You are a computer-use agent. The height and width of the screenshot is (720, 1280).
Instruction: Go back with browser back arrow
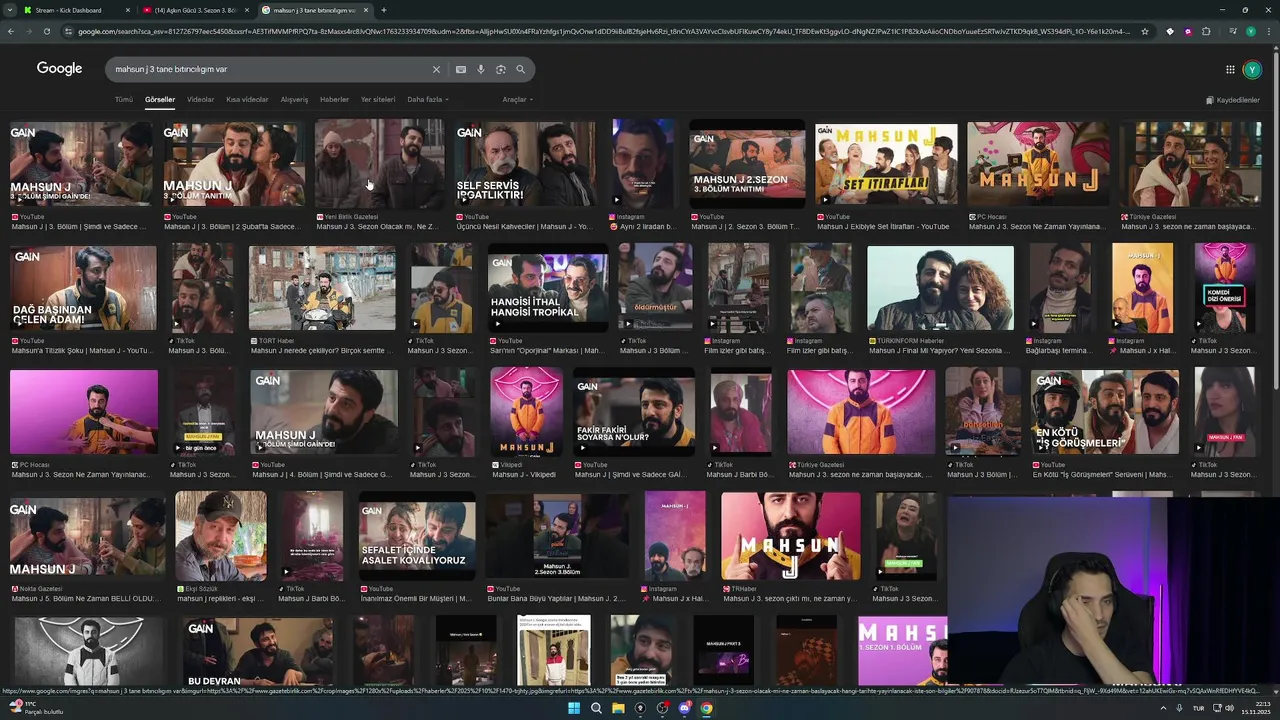point(10,31)
